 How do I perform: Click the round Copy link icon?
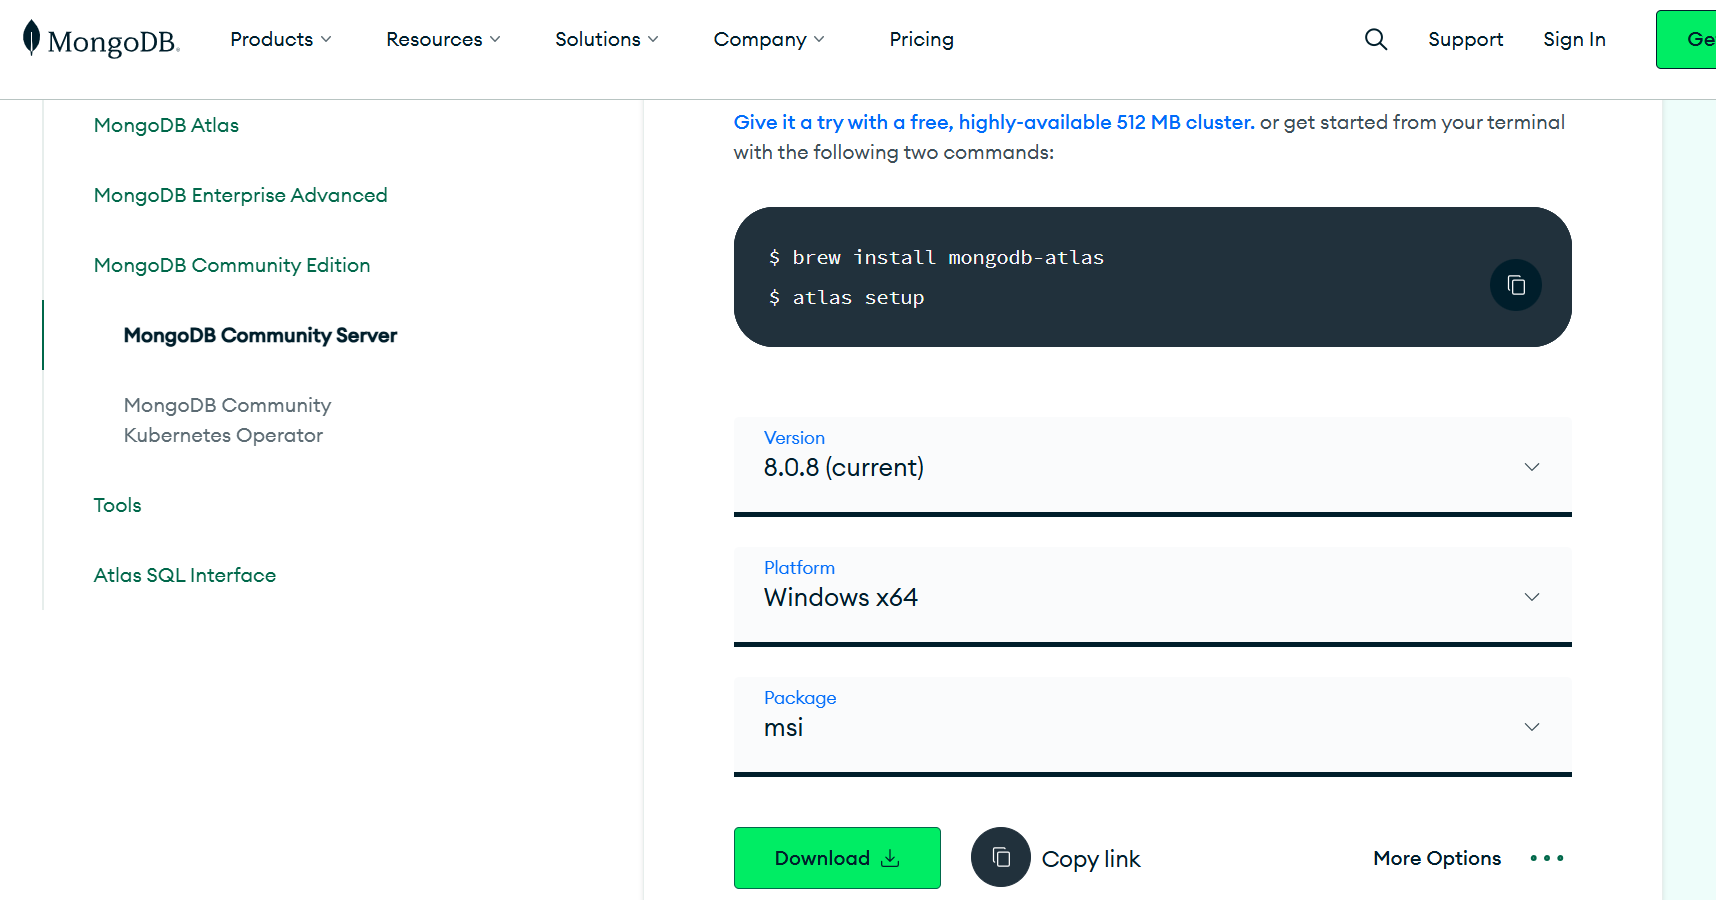click(x=1001, y=857)
